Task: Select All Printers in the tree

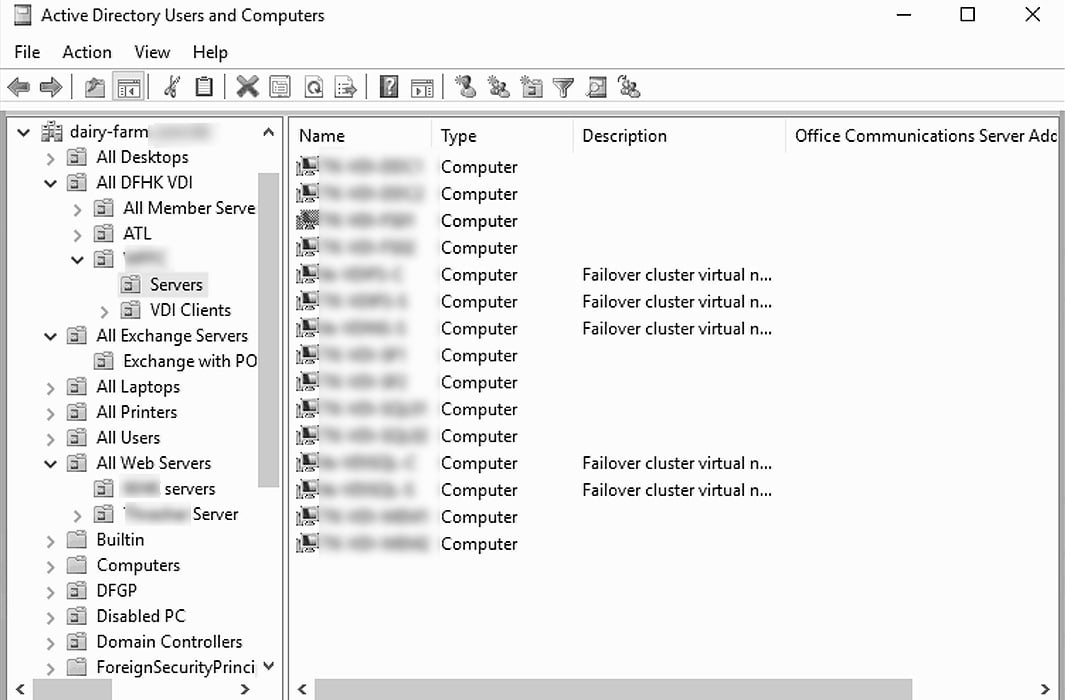Action: 137,412
